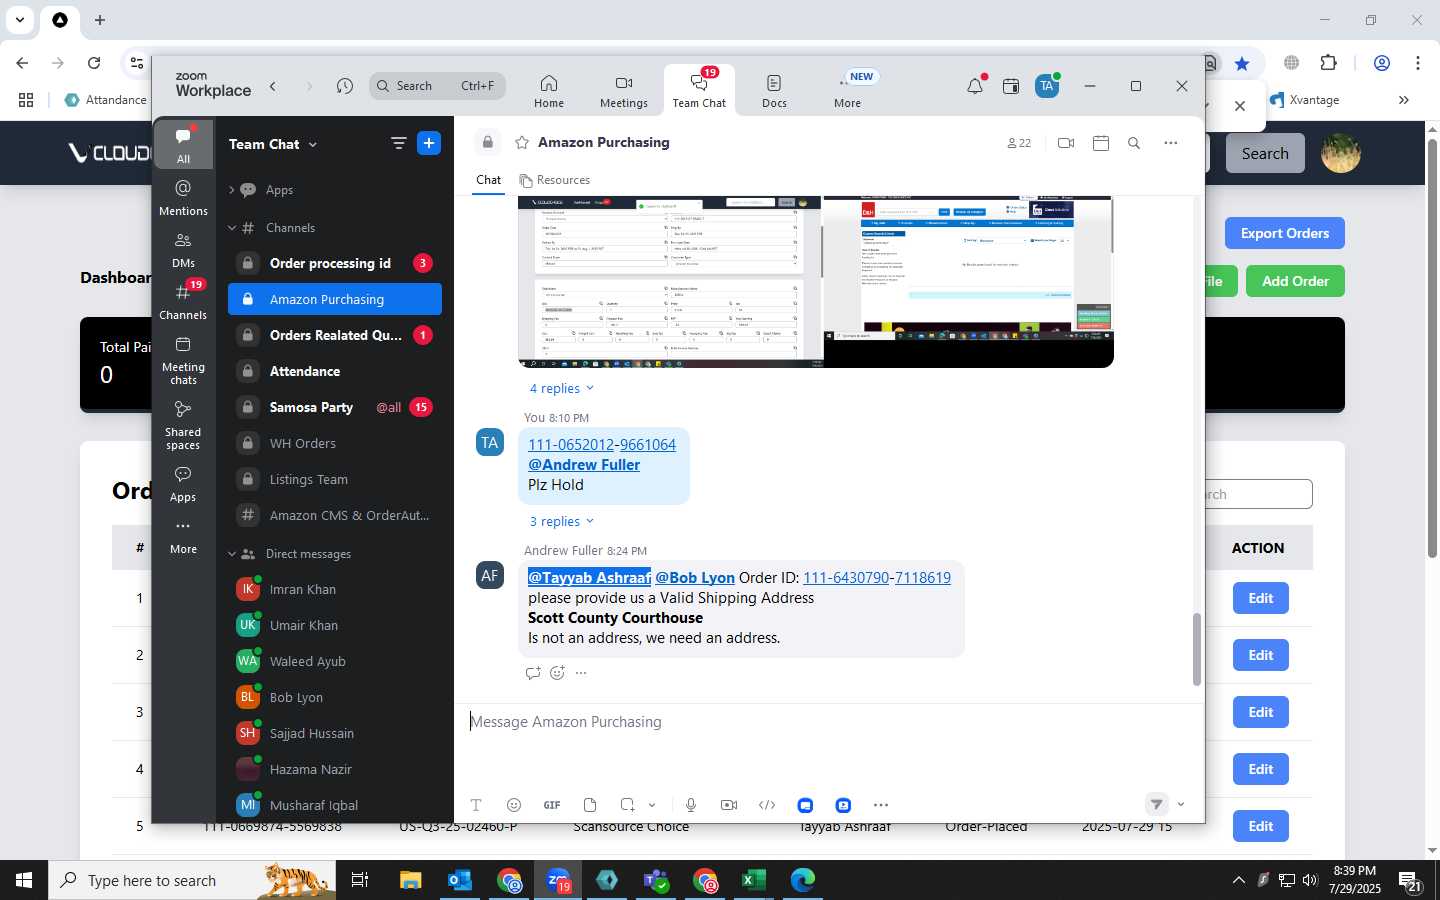Collapse the Direct messages section
This screenshot has width=1440, height=900.
(x=231, y=554)
